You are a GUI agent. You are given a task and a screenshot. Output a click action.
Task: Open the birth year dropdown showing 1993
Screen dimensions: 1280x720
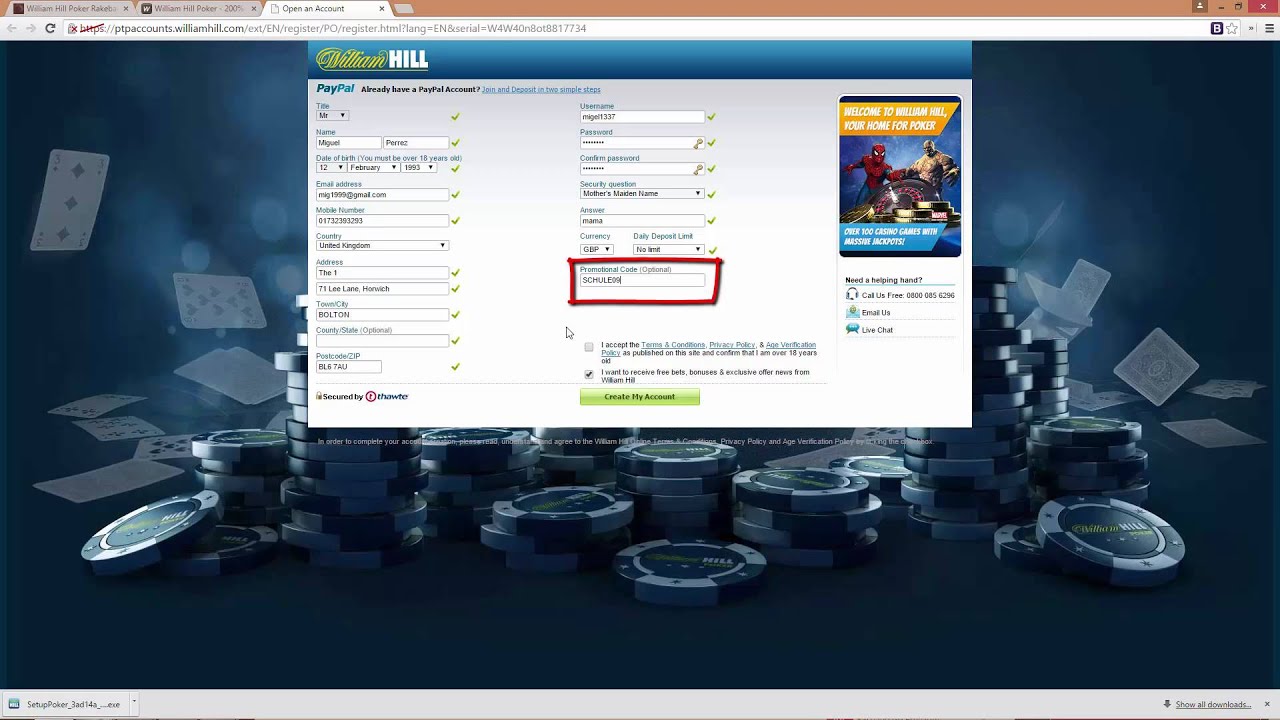418,168
